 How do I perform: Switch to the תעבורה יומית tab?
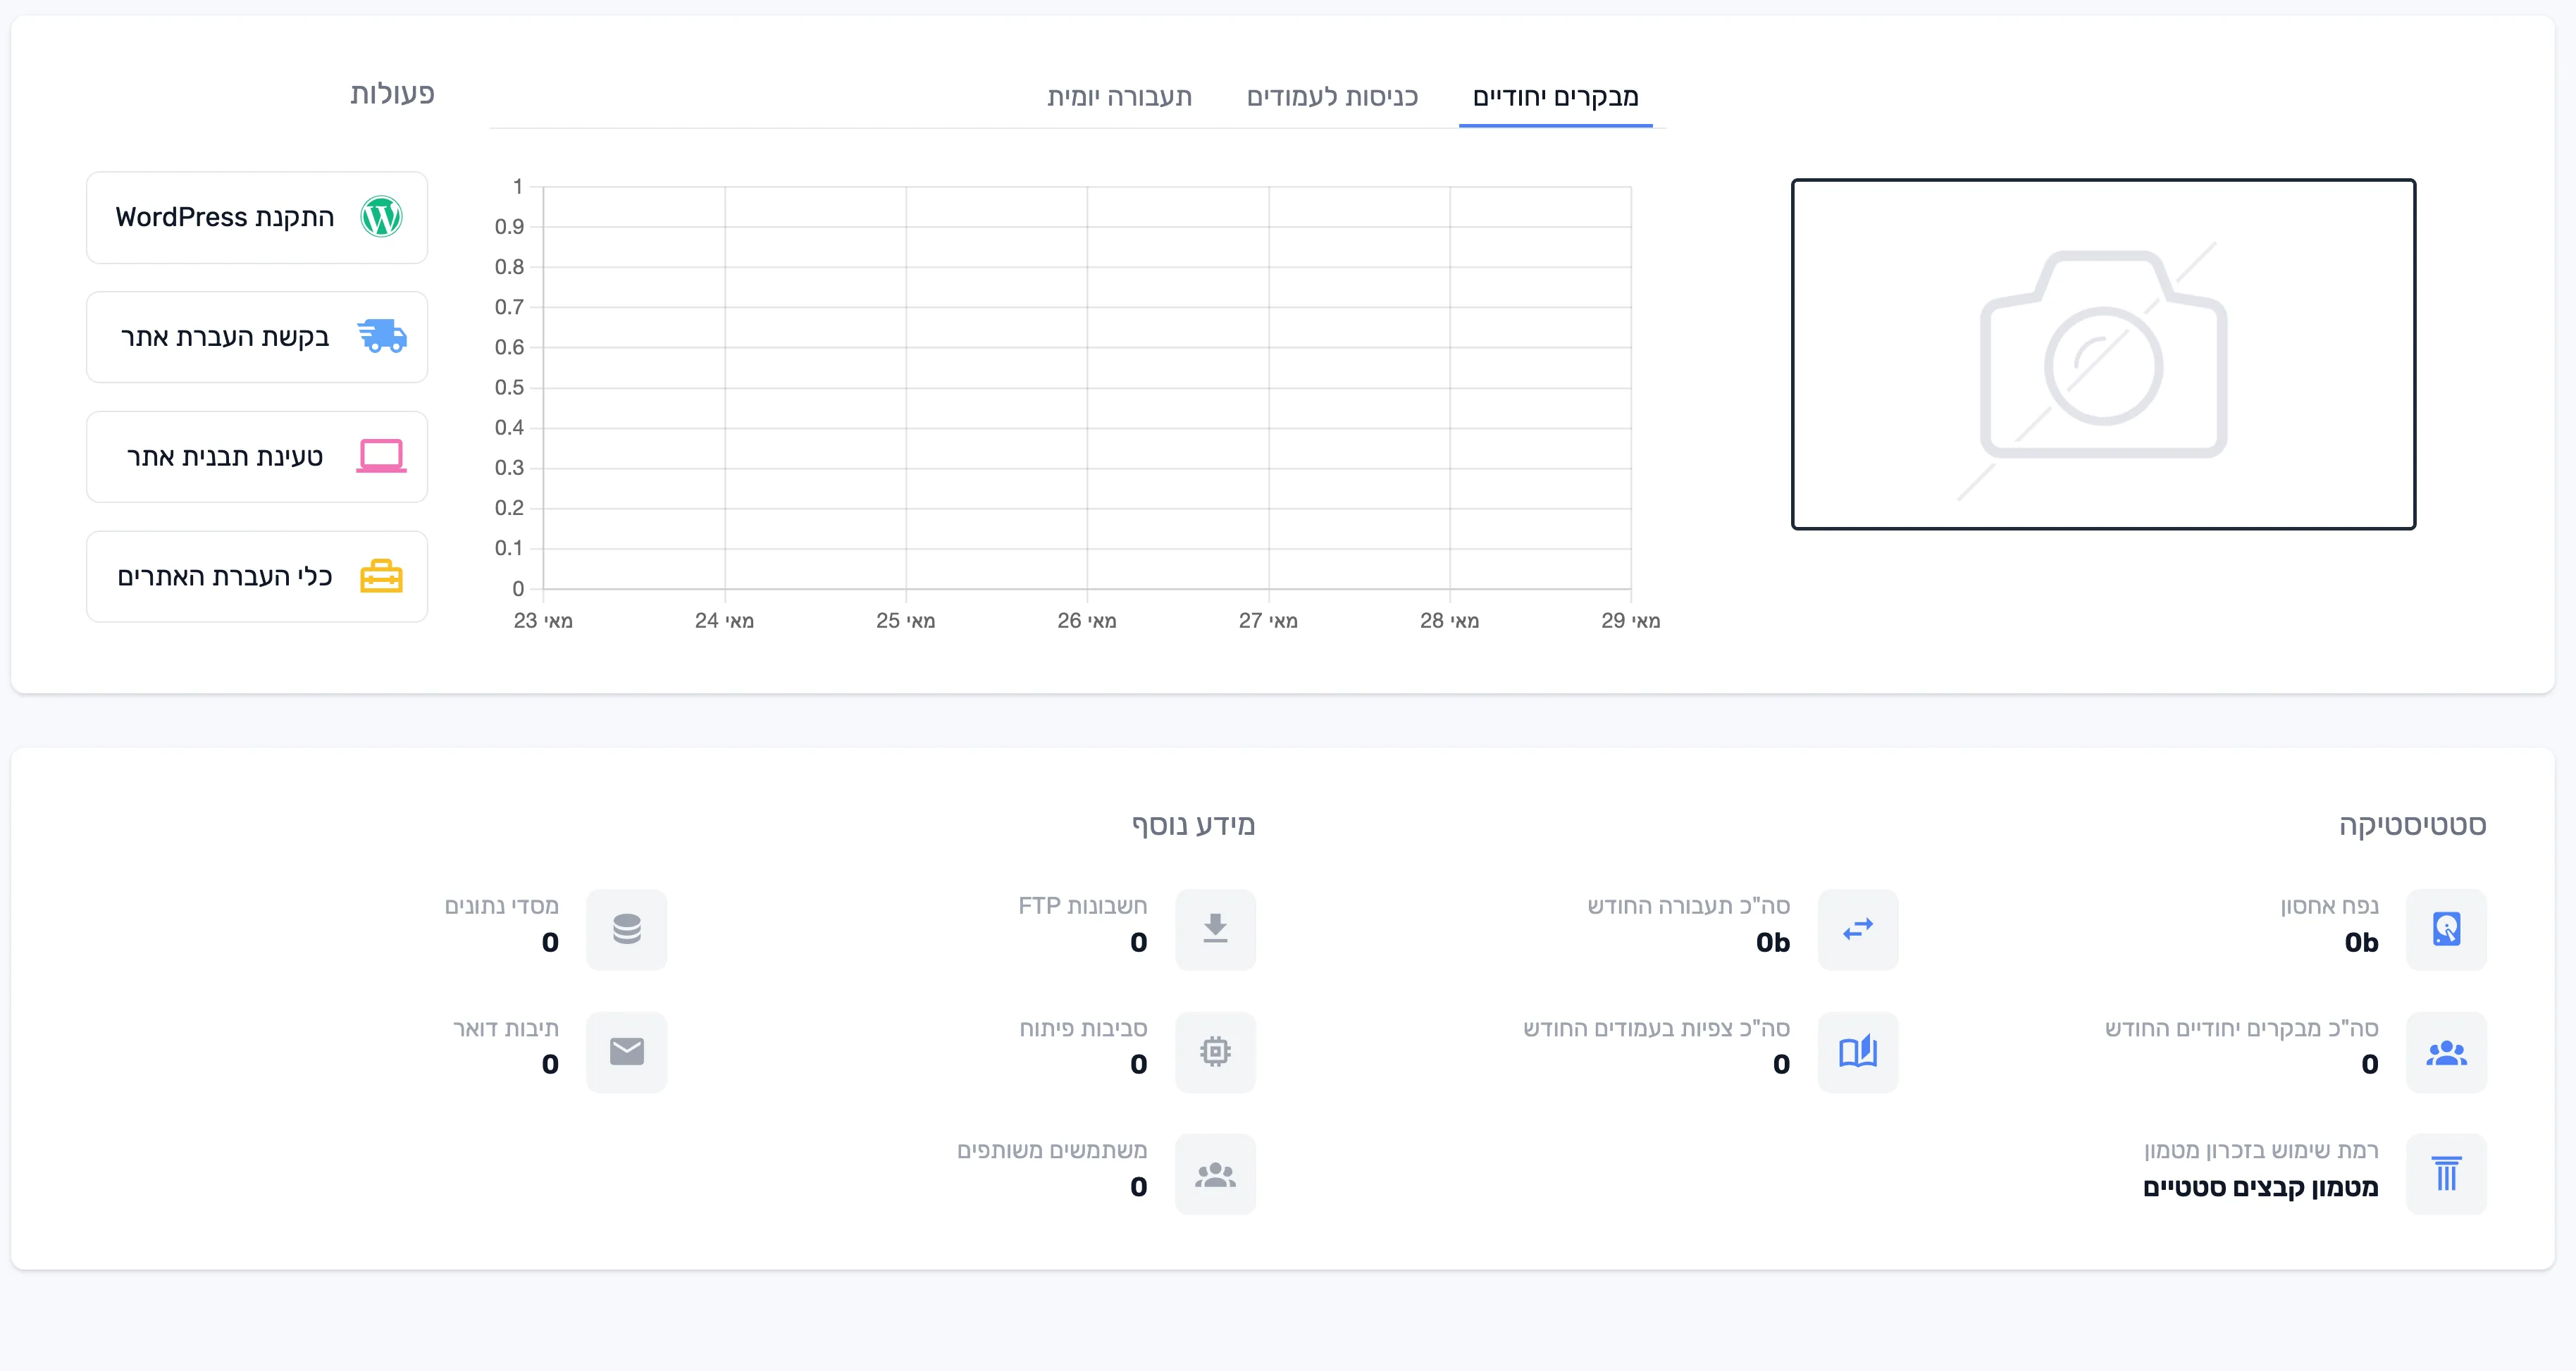[1120, 97]
